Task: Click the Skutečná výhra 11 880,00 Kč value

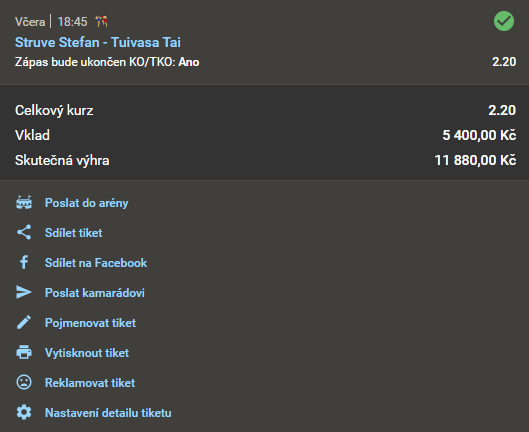Action: pyautogui.click(x=475, y=160)
